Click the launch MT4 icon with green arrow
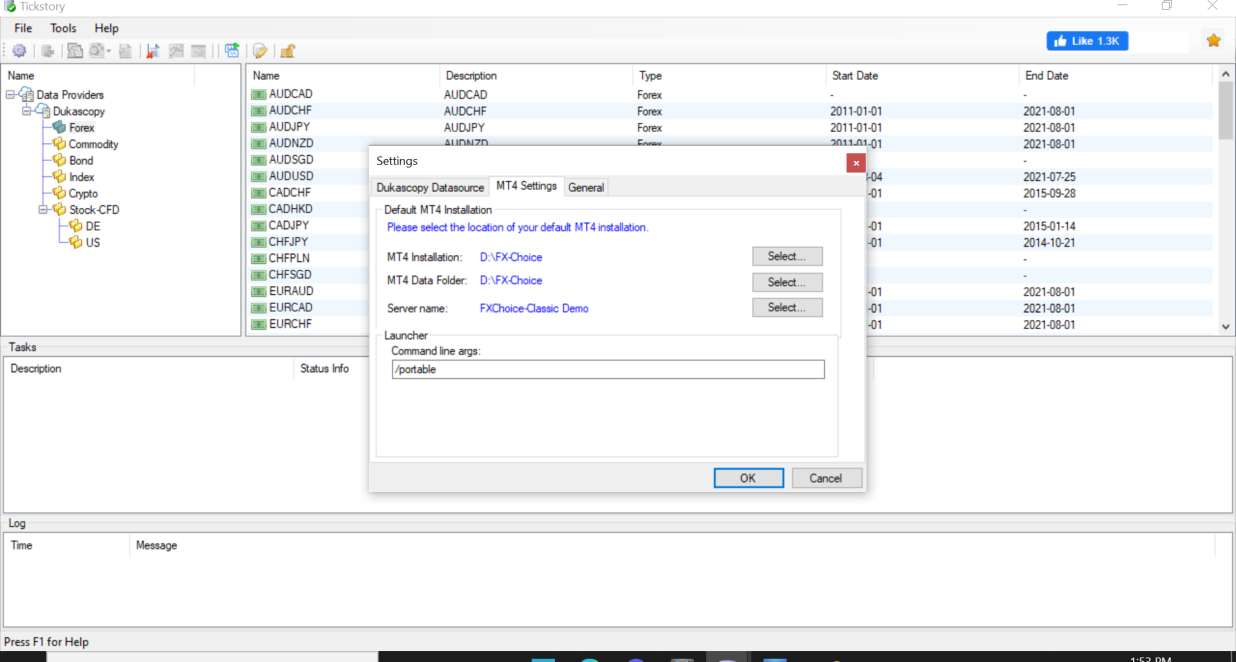Image resolution: width=1236 pixels, height=662 pixels. pyautogui.click(x=232, y=51)
